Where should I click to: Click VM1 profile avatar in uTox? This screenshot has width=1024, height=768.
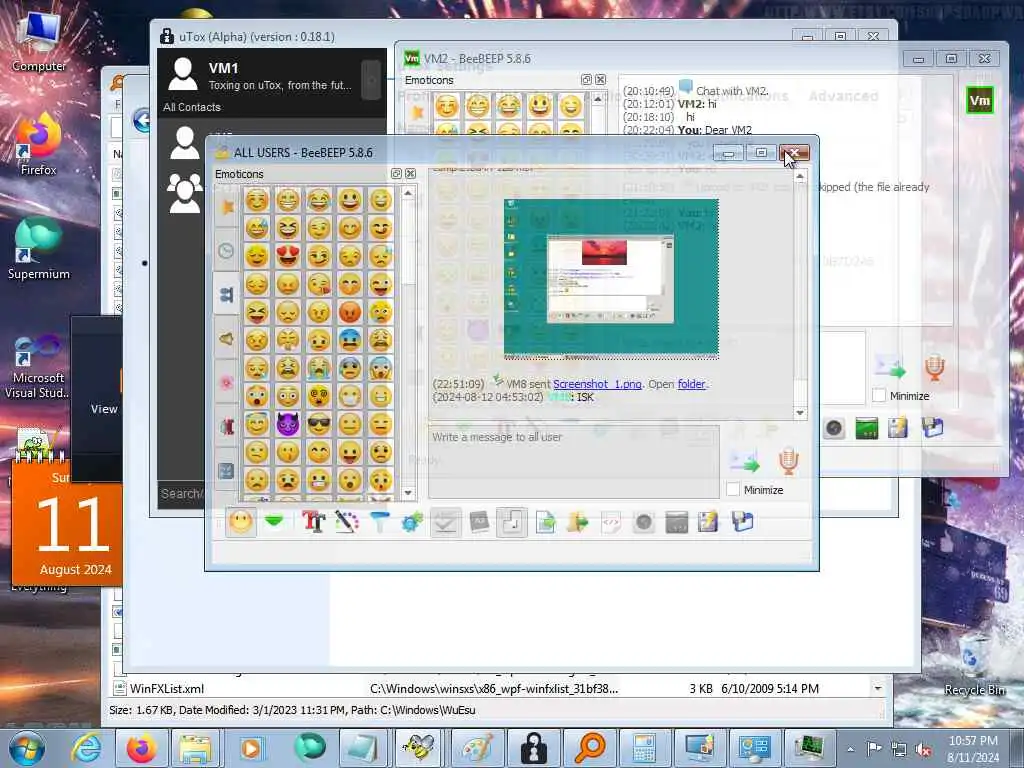(184, 74)
